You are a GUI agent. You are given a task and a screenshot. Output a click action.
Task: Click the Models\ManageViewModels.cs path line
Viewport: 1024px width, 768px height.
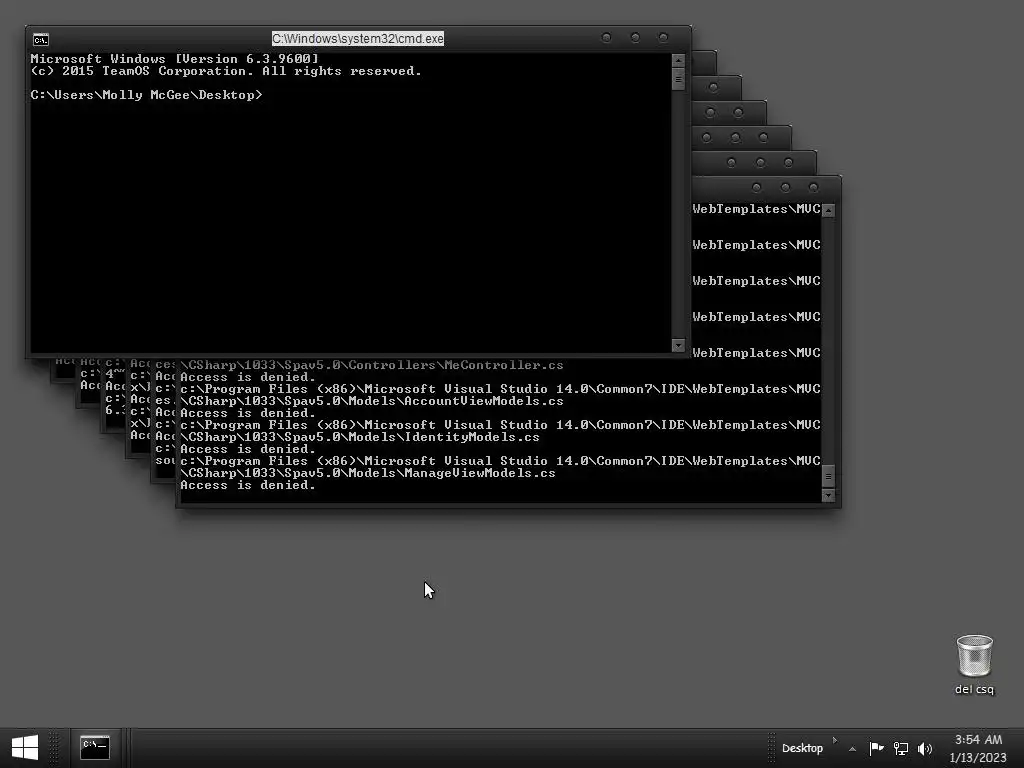click(368, 473)
